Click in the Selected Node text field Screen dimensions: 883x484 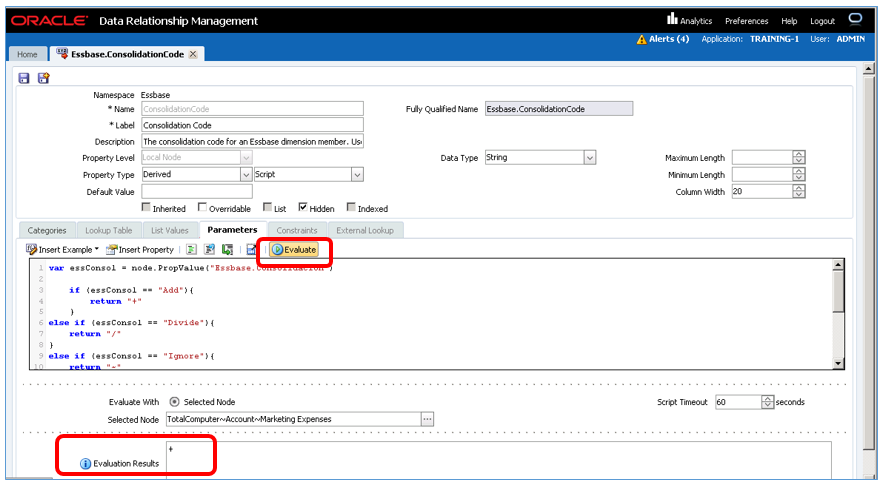pos(293,419)
